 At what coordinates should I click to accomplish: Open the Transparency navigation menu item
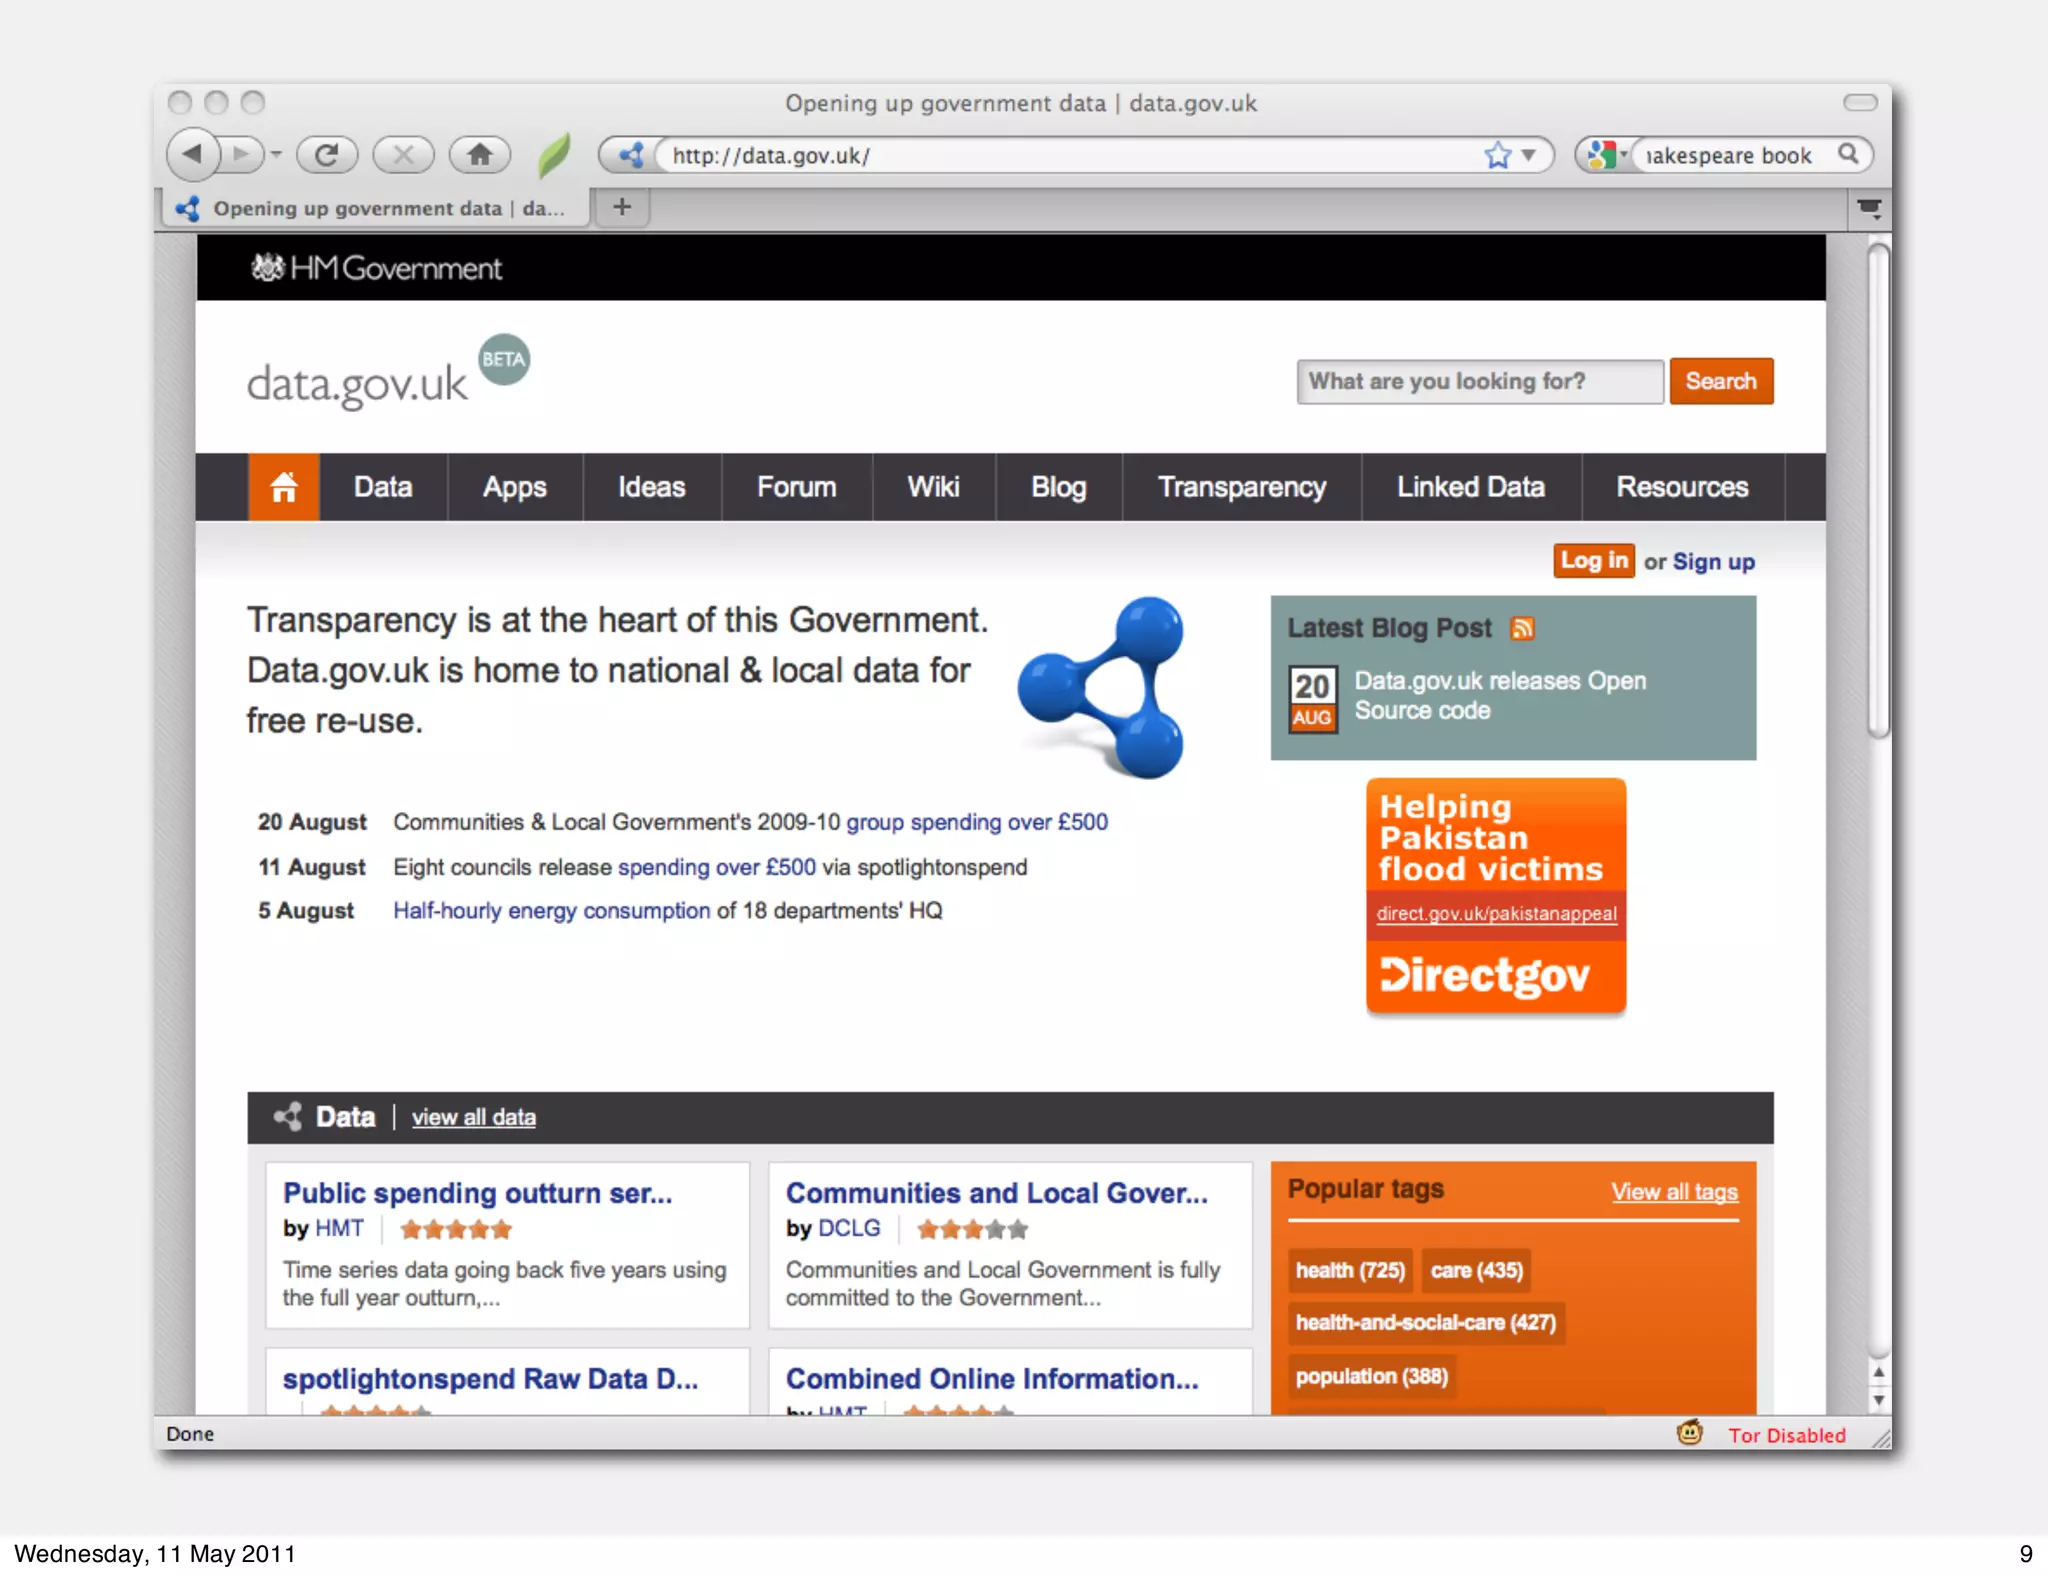(1241, 487)
